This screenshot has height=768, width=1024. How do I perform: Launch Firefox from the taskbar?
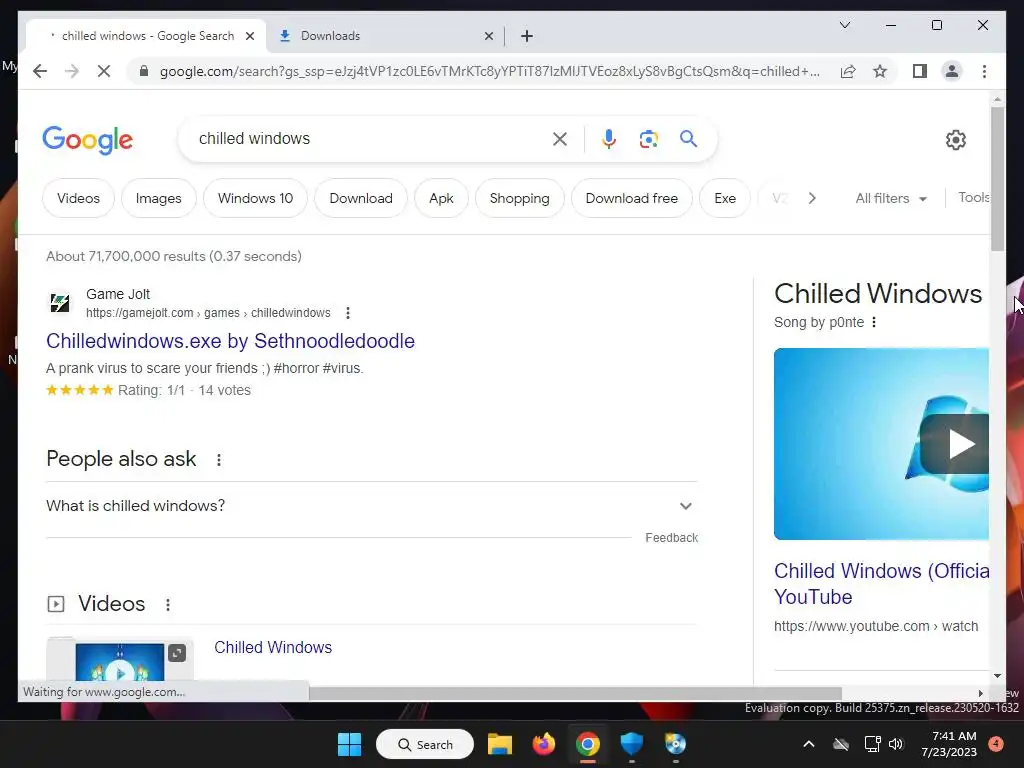pos(543,744)
